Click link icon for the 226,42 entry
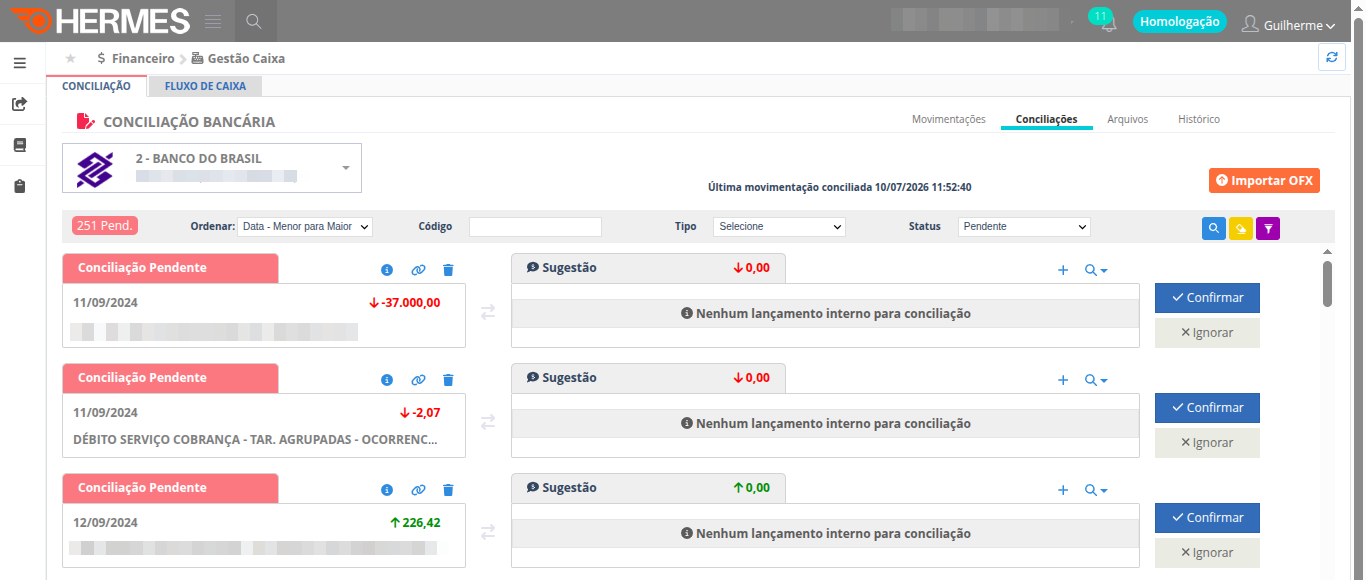Viewport: 1366px width, 580px height. point(418,490)
